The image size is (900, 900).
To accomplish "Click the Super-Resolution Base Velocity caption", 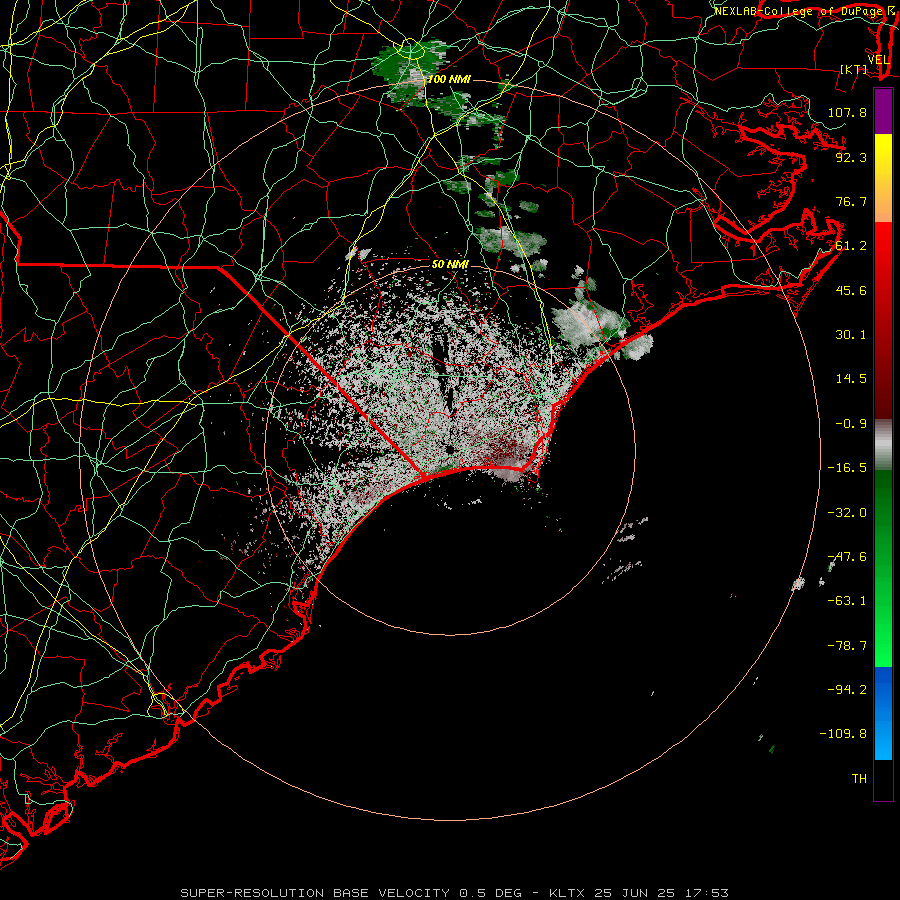I will pyautogui.click(x=455, y=893).
